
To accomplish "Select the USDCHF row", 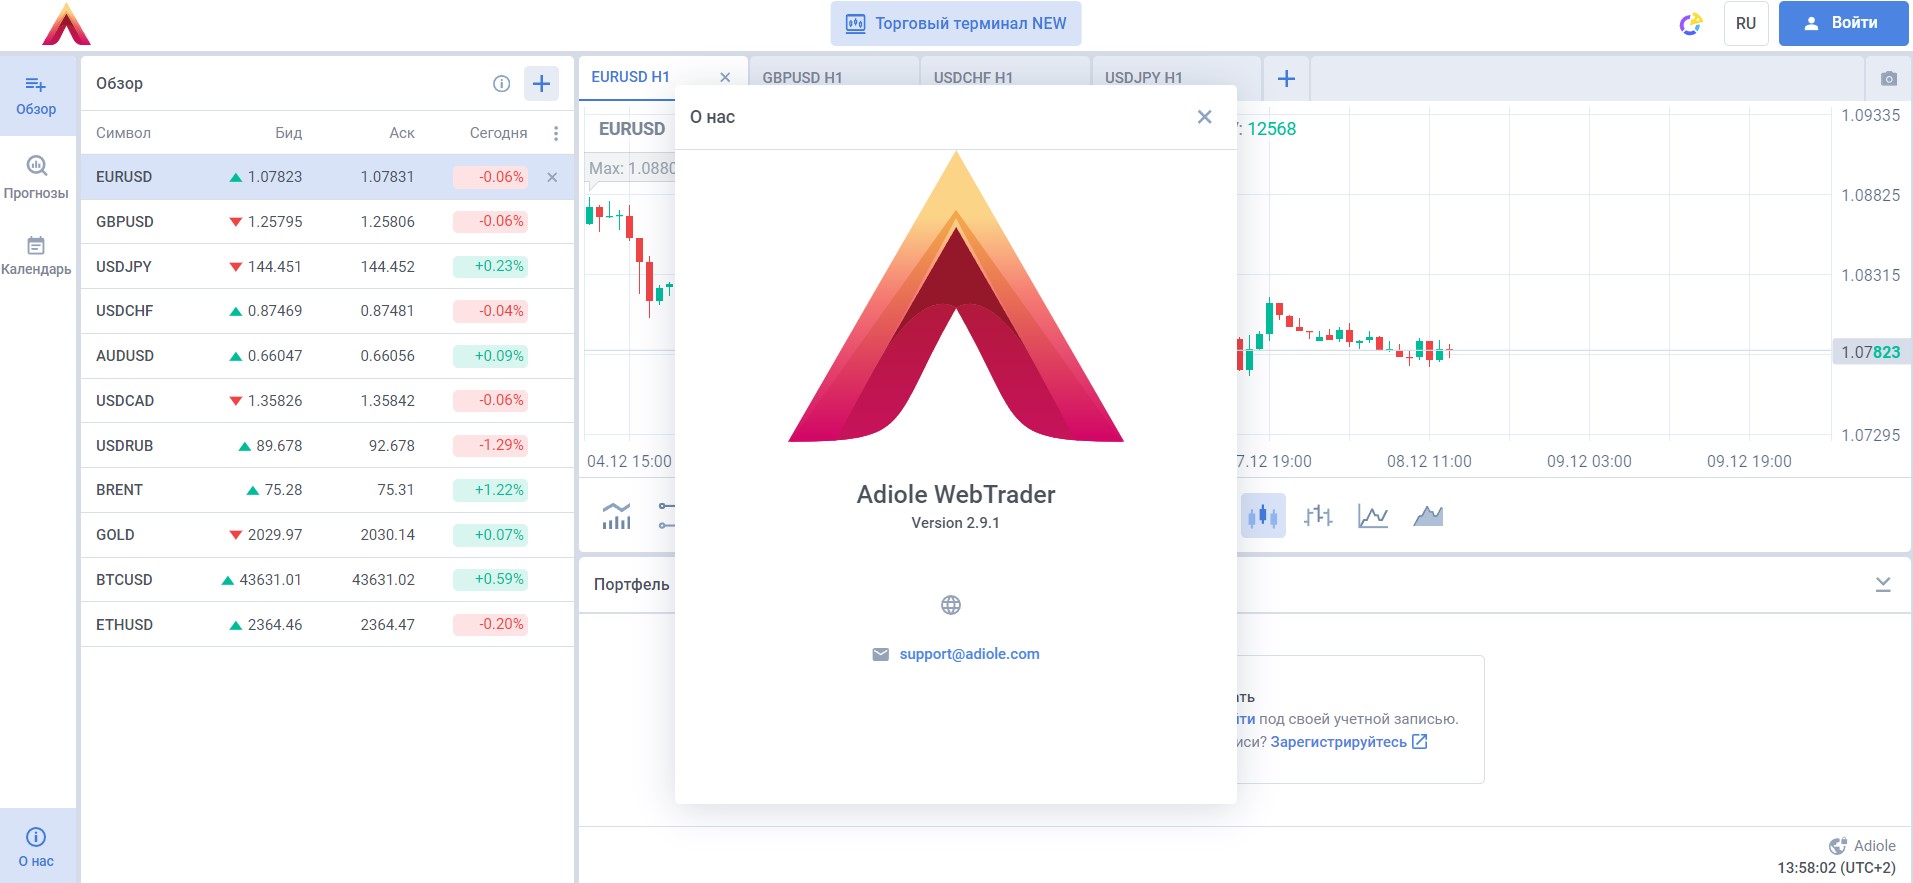I will (327, 311).
